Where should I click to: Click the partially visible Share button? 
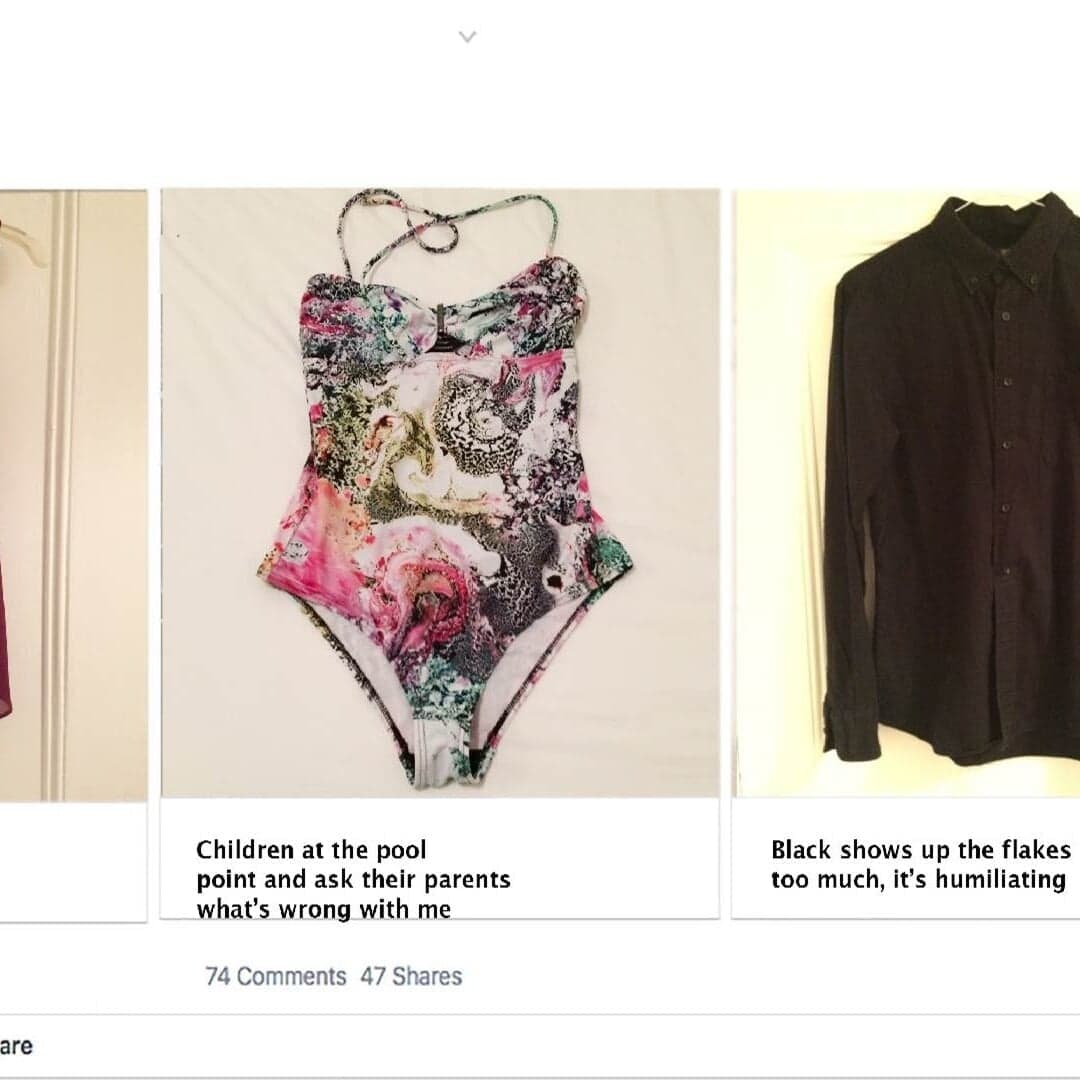tap(17, 1046)
